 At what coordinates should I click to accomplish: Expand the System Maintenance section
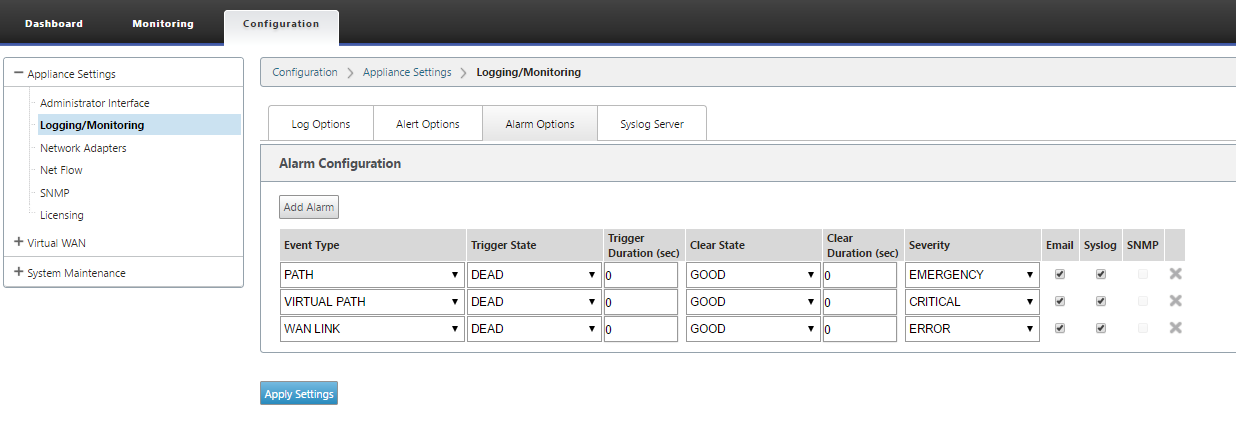(x=18, y=272)
